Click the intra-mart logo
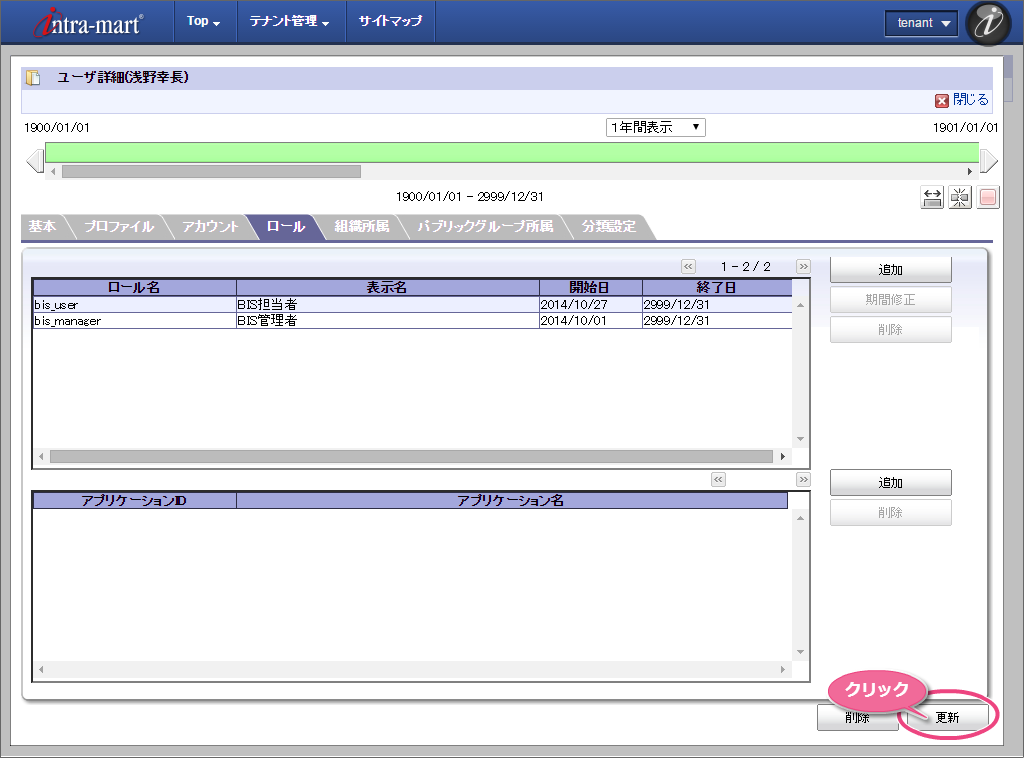The width and height of the screenshot is (1024, 758). (88, 24)
